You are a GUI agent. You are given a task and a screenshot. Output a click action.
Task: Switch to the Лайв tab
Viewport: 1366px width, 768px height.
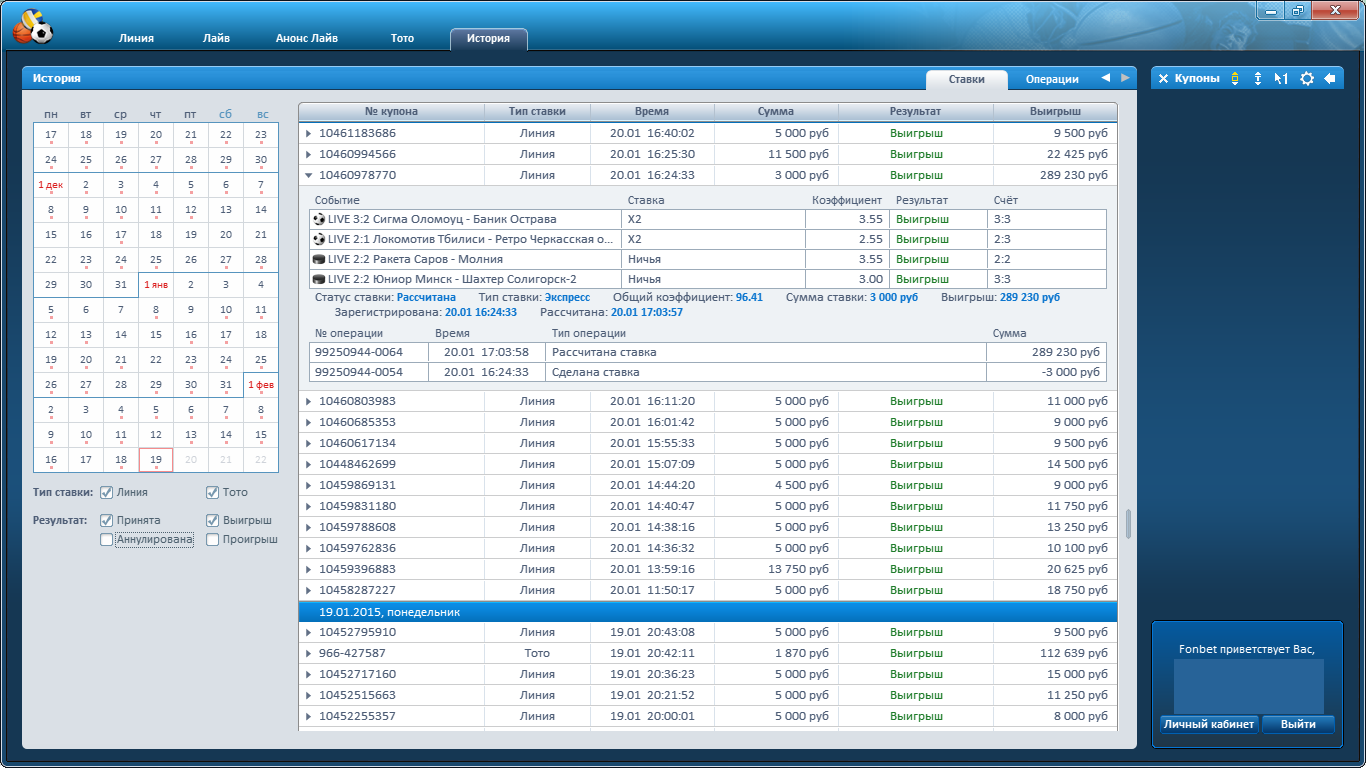click(x=215, y=39)
